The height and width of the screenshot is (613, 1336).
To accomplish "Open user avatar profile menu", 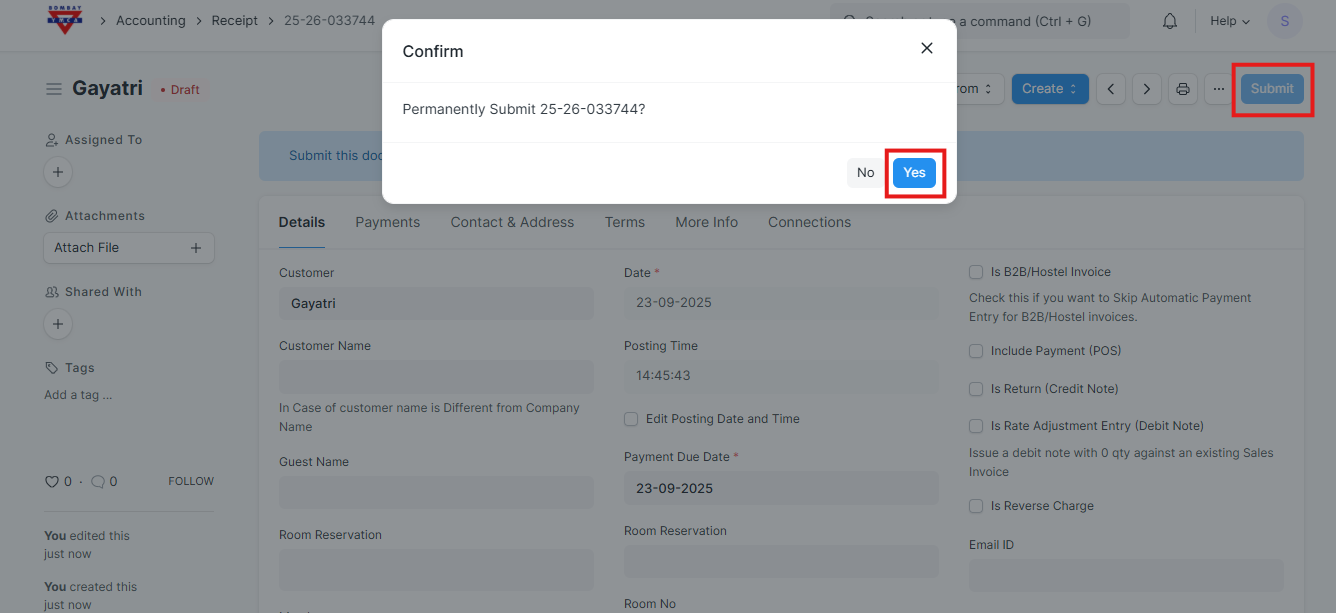I will [1284, 21].
